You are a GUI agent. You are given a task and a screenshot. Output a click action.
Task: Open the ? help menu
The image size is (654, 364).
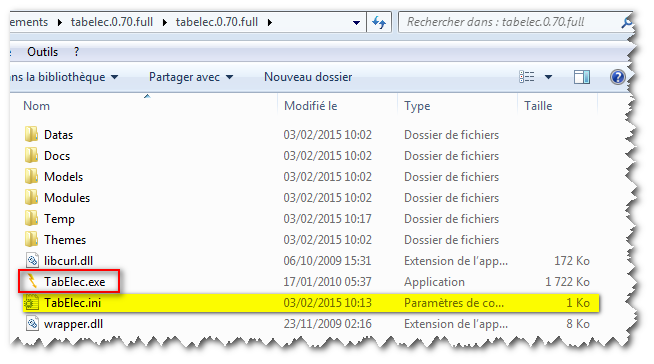pos(76,52)
